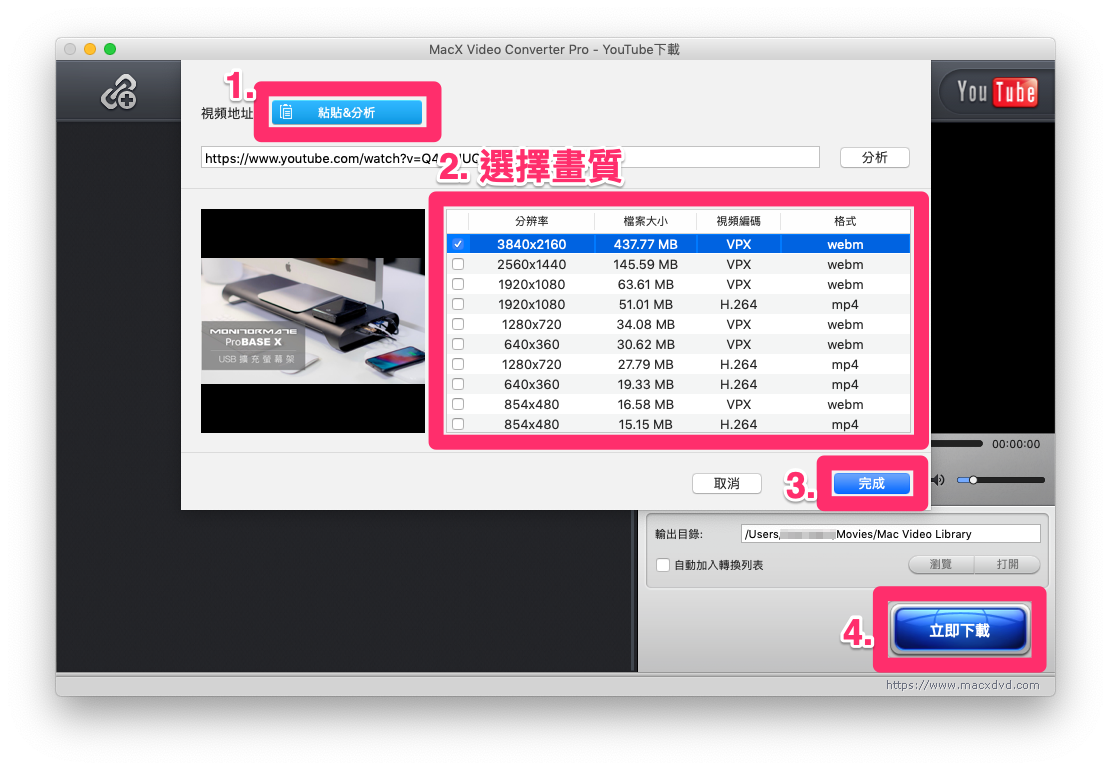This screenshot has width=1111, height=770.
Task: Click the 分辨率 resolution column header
Action: (x=531, y=221)
